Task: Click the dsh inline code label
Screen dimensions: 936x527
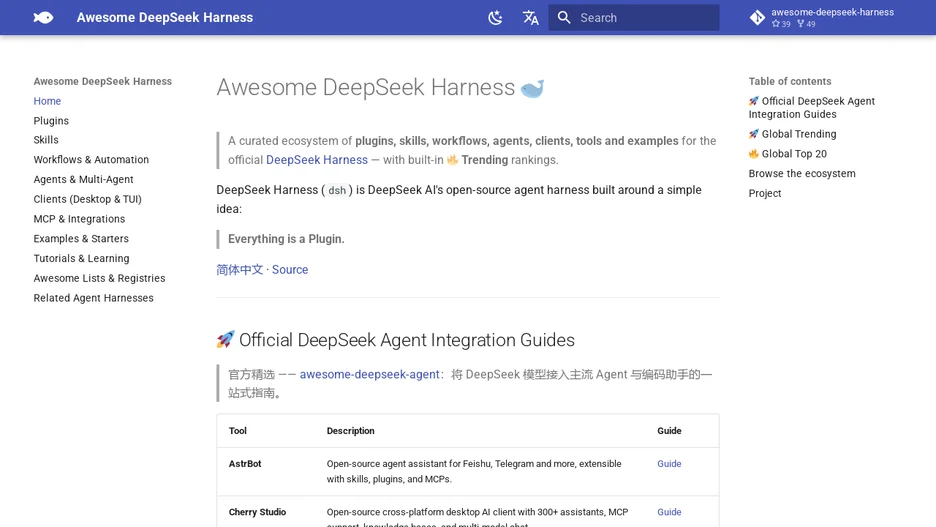Action: coord(337,190)
